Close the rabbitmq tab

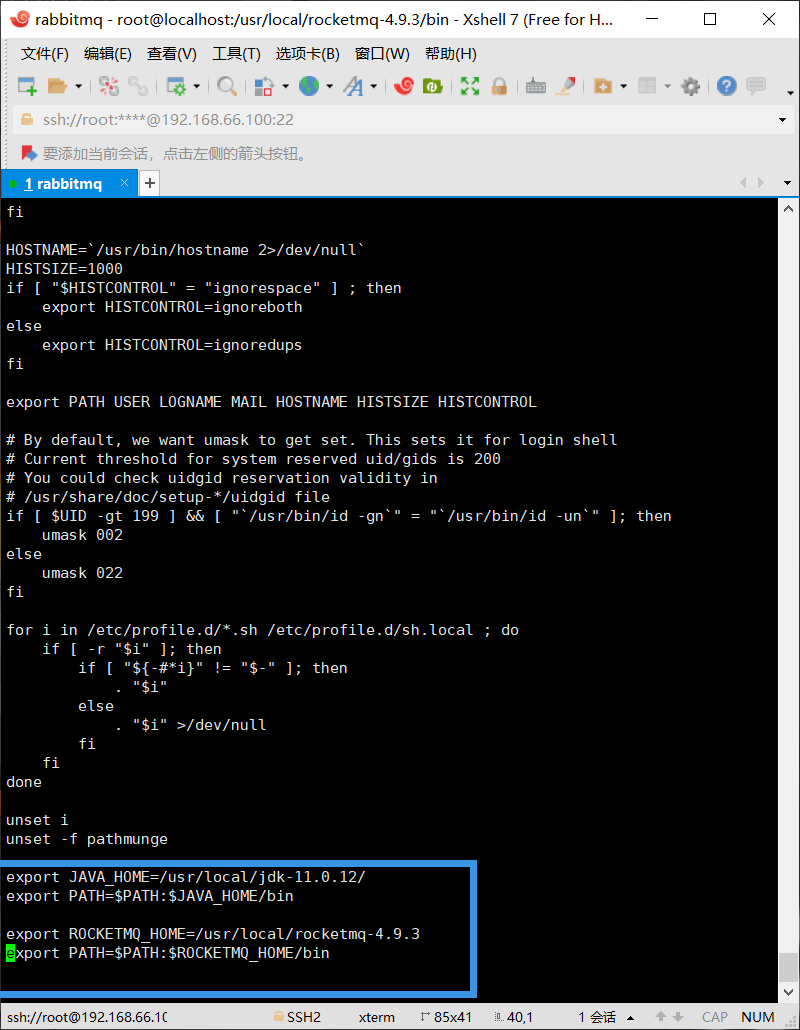pos(124,183)
